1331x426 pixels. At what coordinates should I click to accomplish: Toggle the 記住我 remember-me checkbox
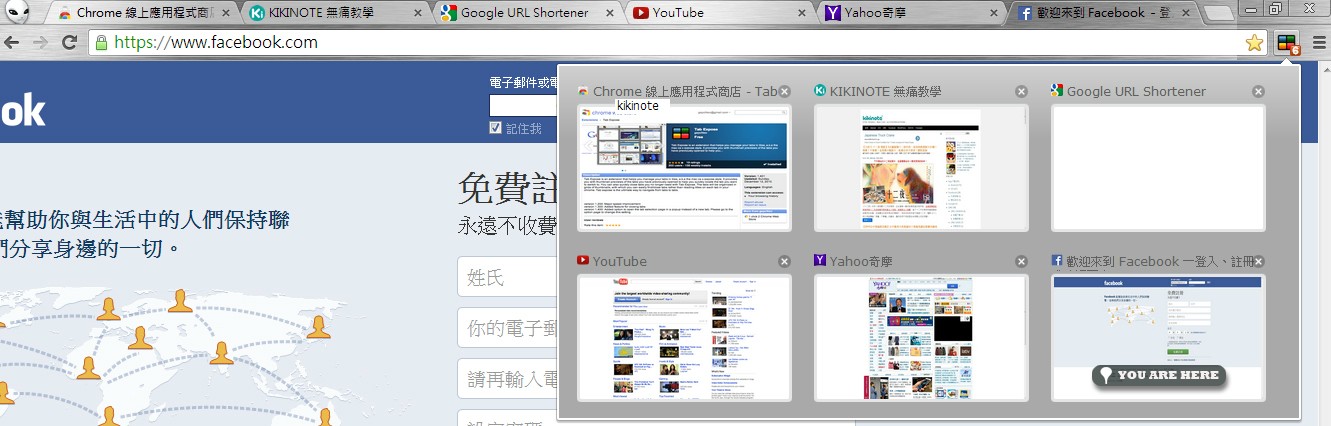495,128
